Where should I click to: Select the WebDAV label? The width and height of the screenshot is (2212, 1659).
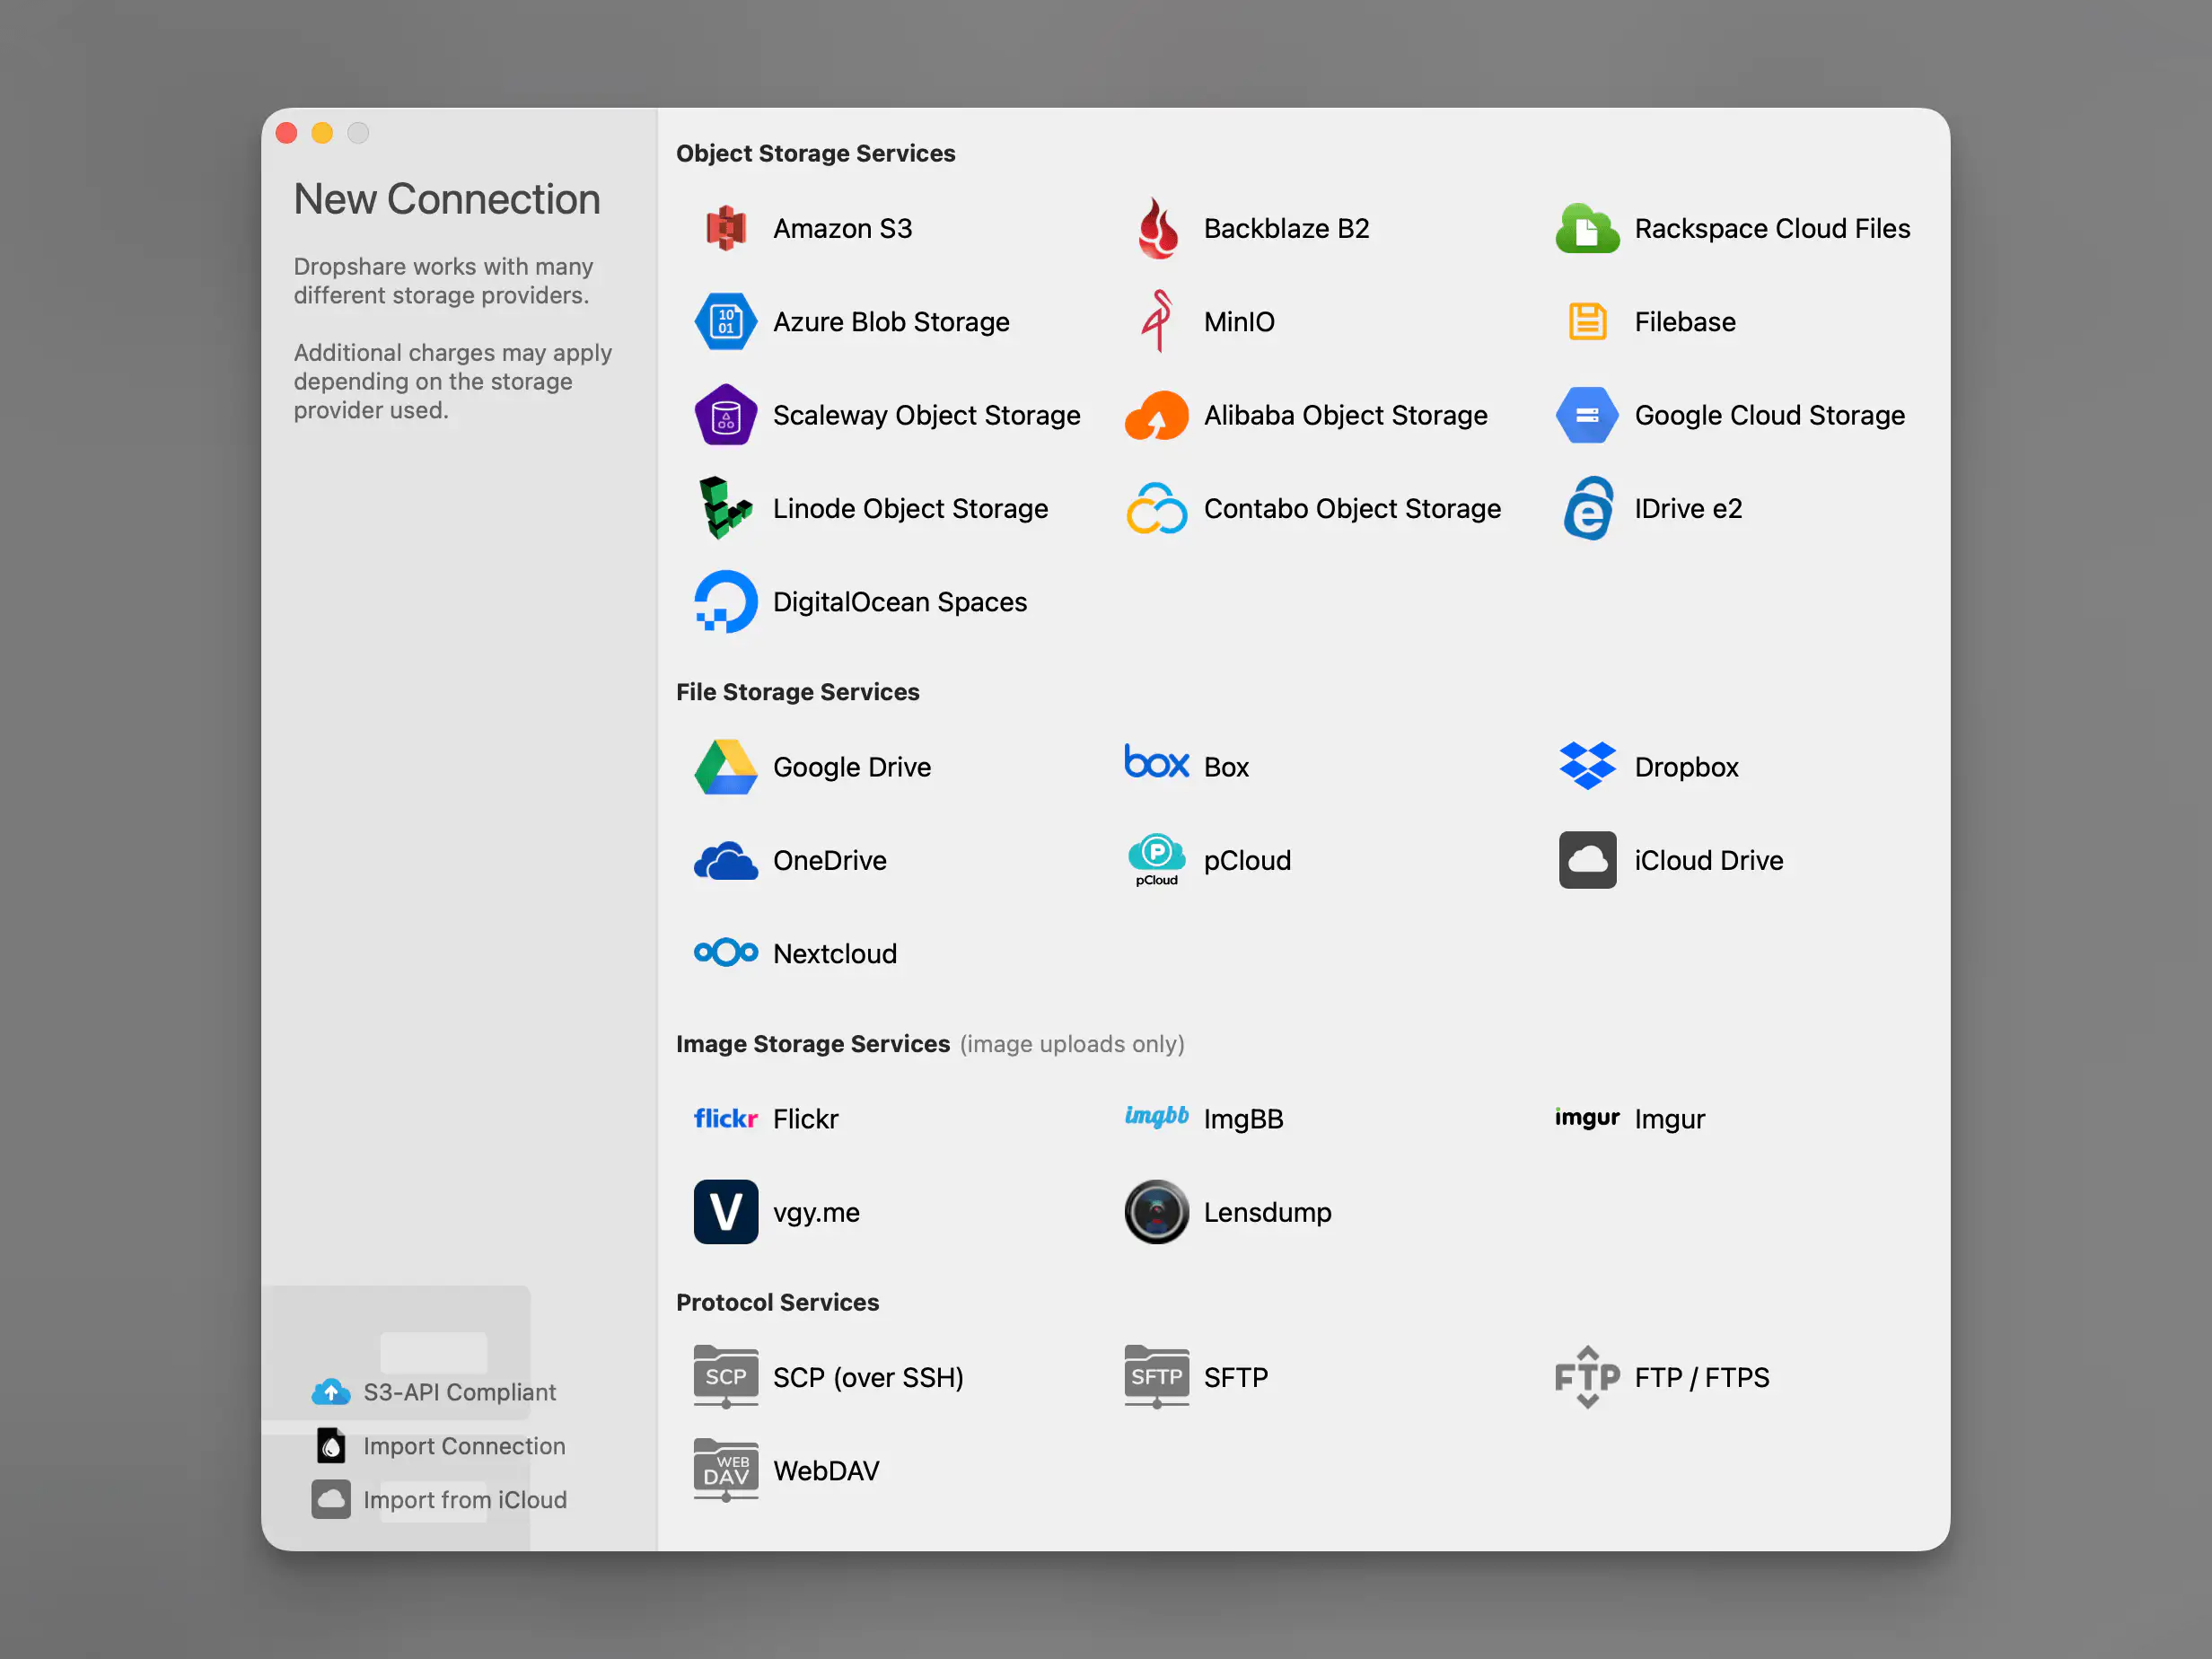[826, 1470]
